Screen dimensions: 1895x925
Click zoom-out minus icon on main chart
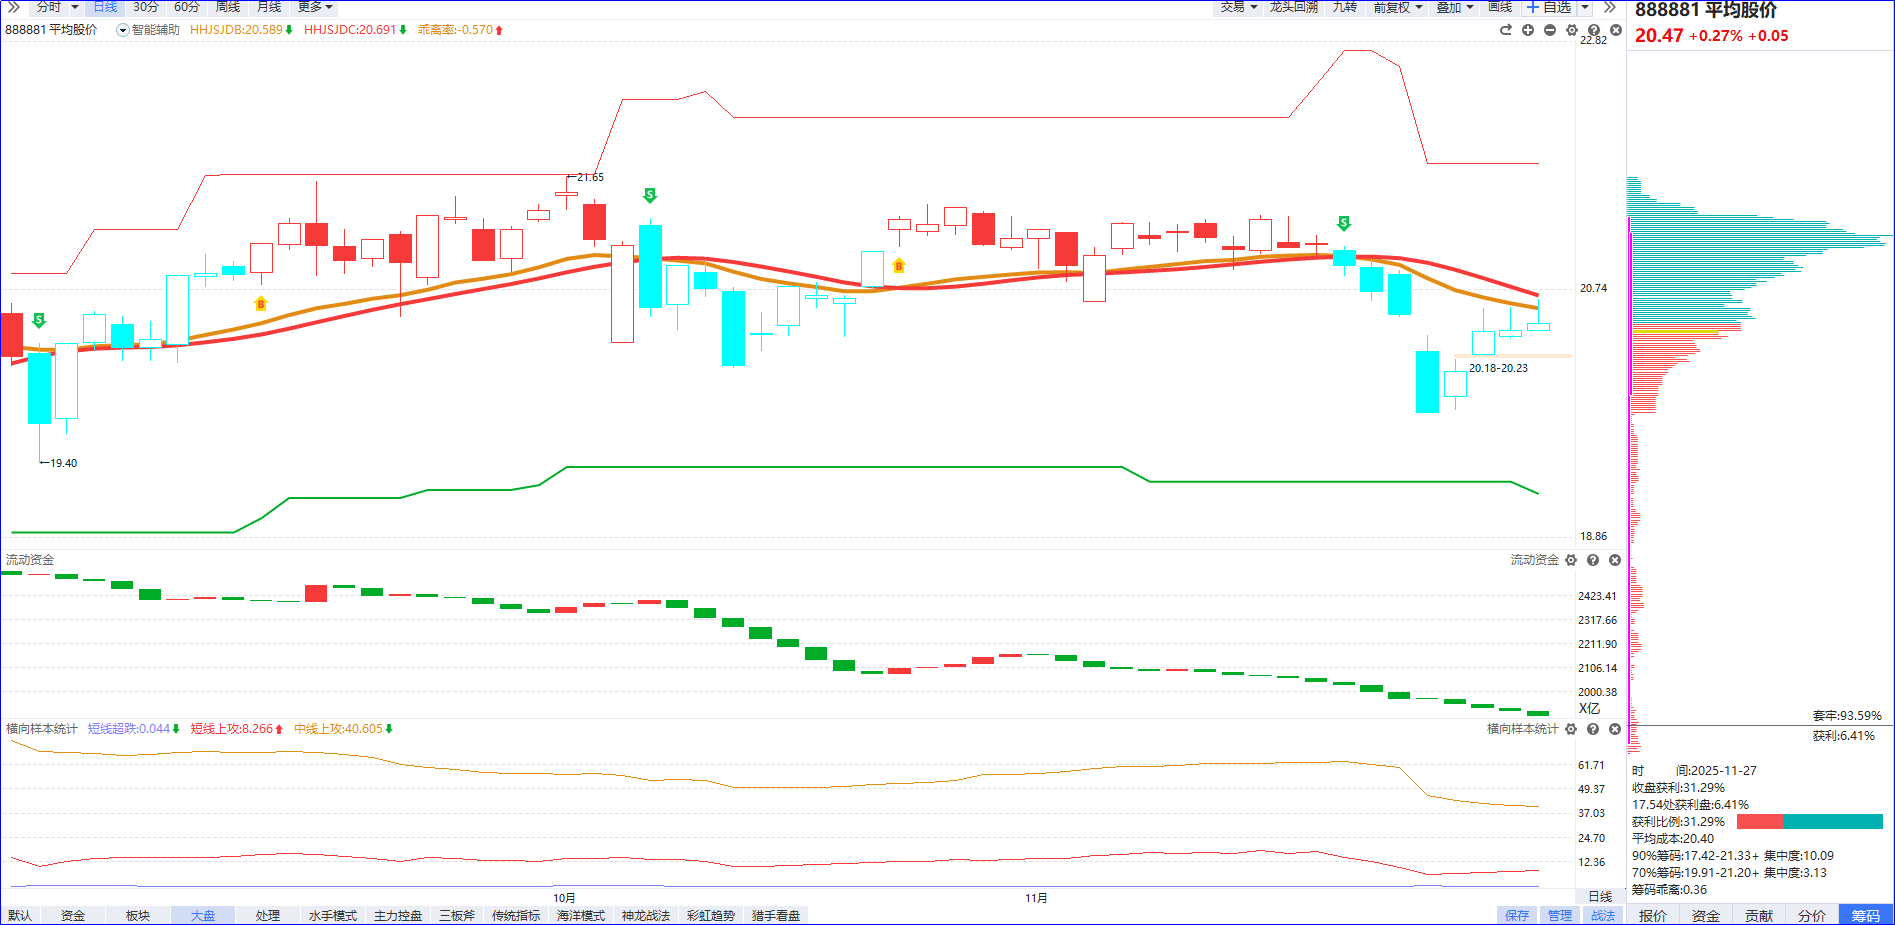[1550, 30]
